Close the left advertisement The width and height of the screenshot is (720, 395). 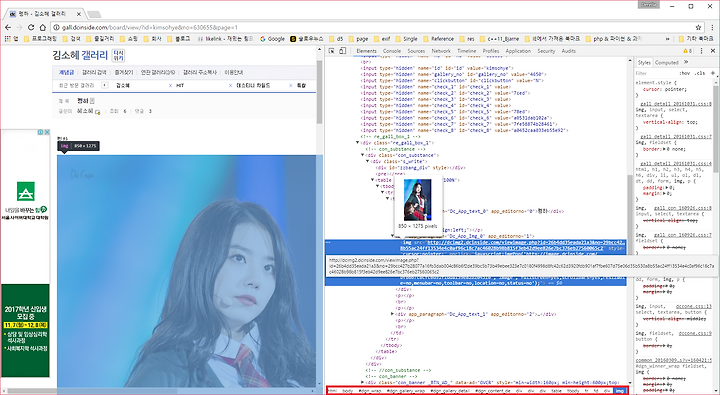pyautogui.click(x=46, y=132)
